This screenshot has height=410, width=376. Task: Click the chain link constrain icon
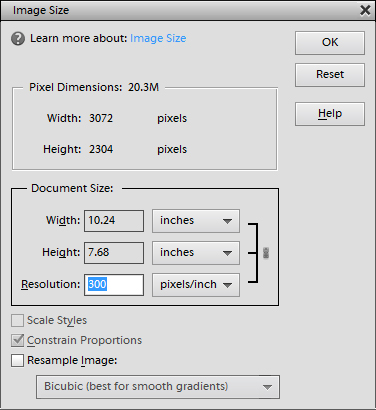coord(266,253)
